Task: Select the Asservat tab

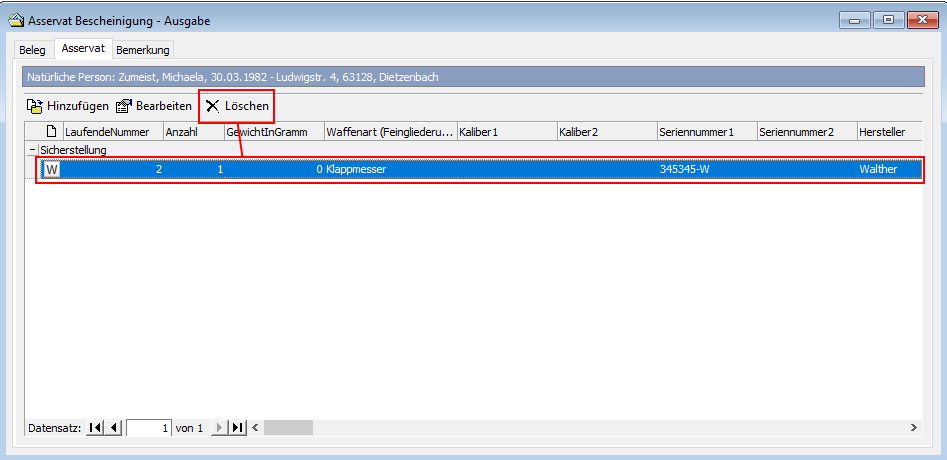Action: pyautogui.click(x=83, y=48)
